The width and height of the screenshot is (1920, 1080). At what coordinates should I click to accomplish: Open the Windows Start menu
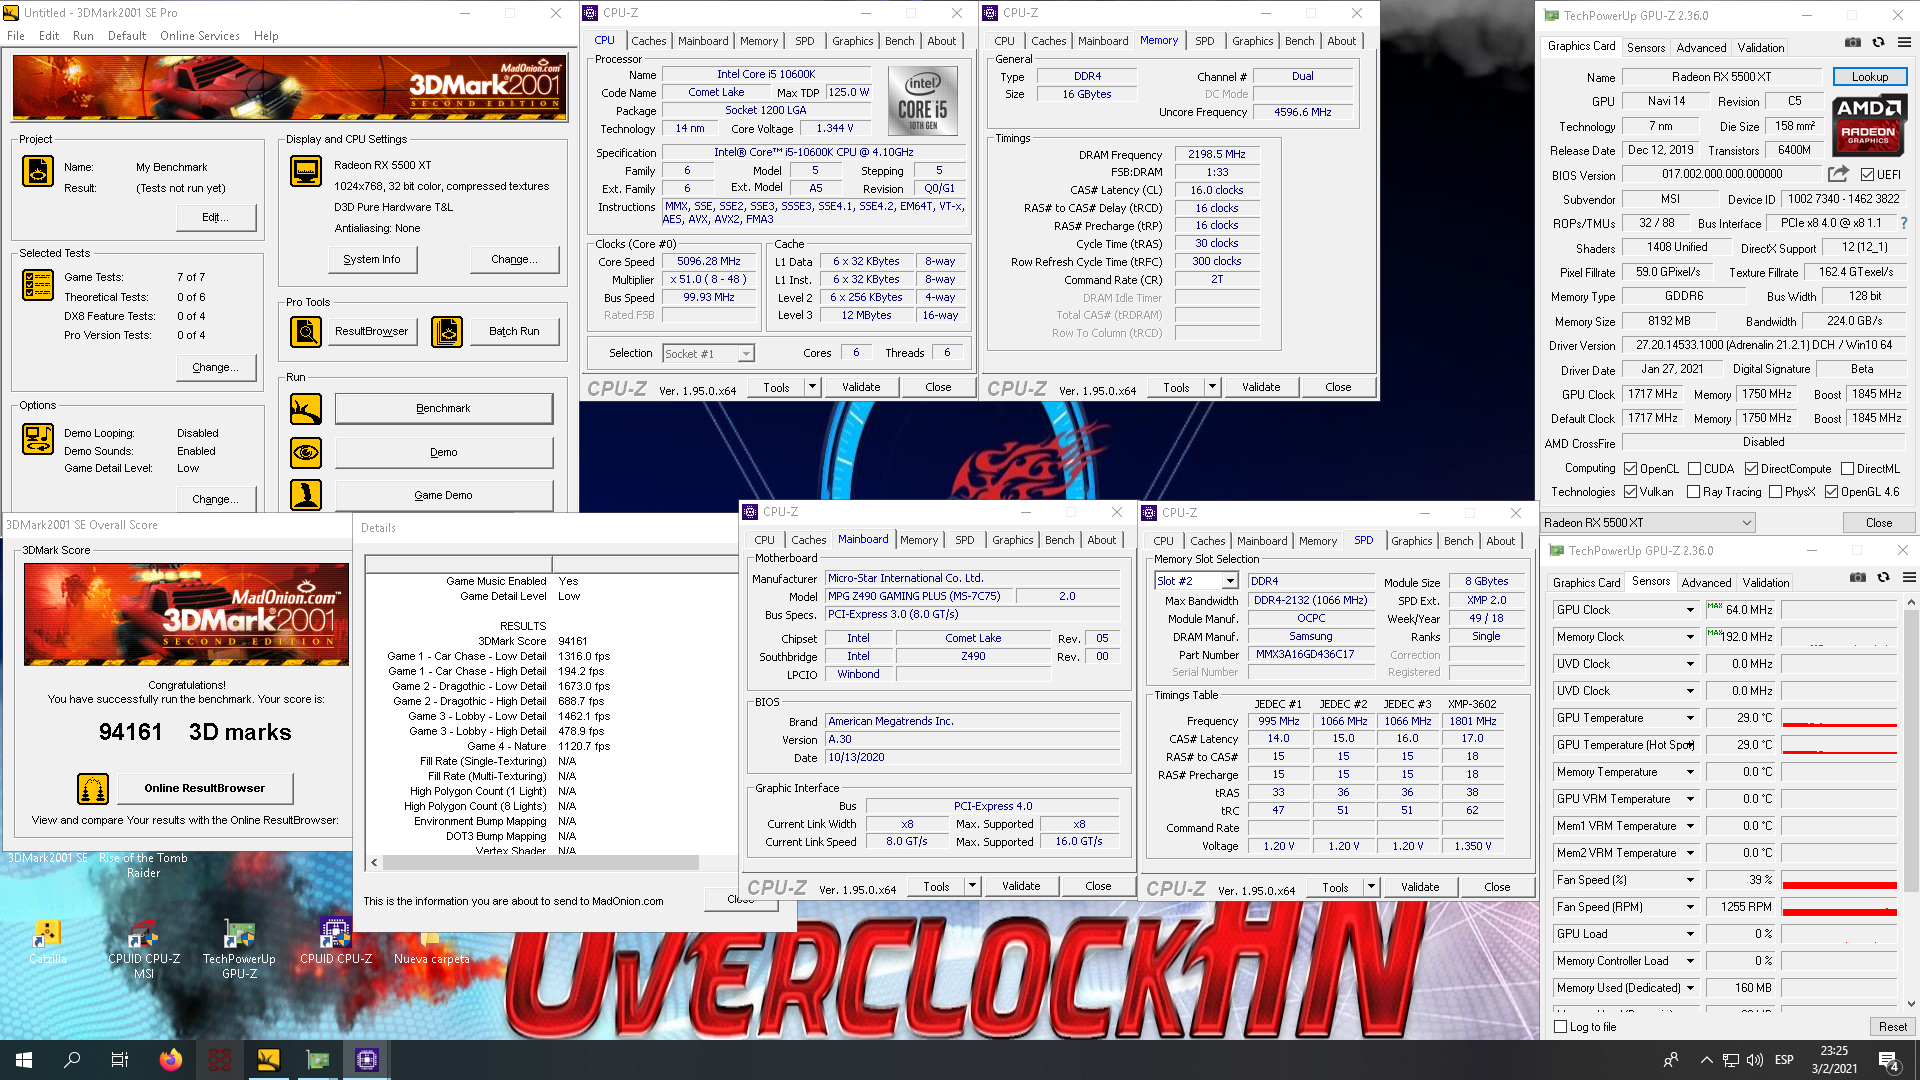pyautogui.click(x=24, y=1060)
